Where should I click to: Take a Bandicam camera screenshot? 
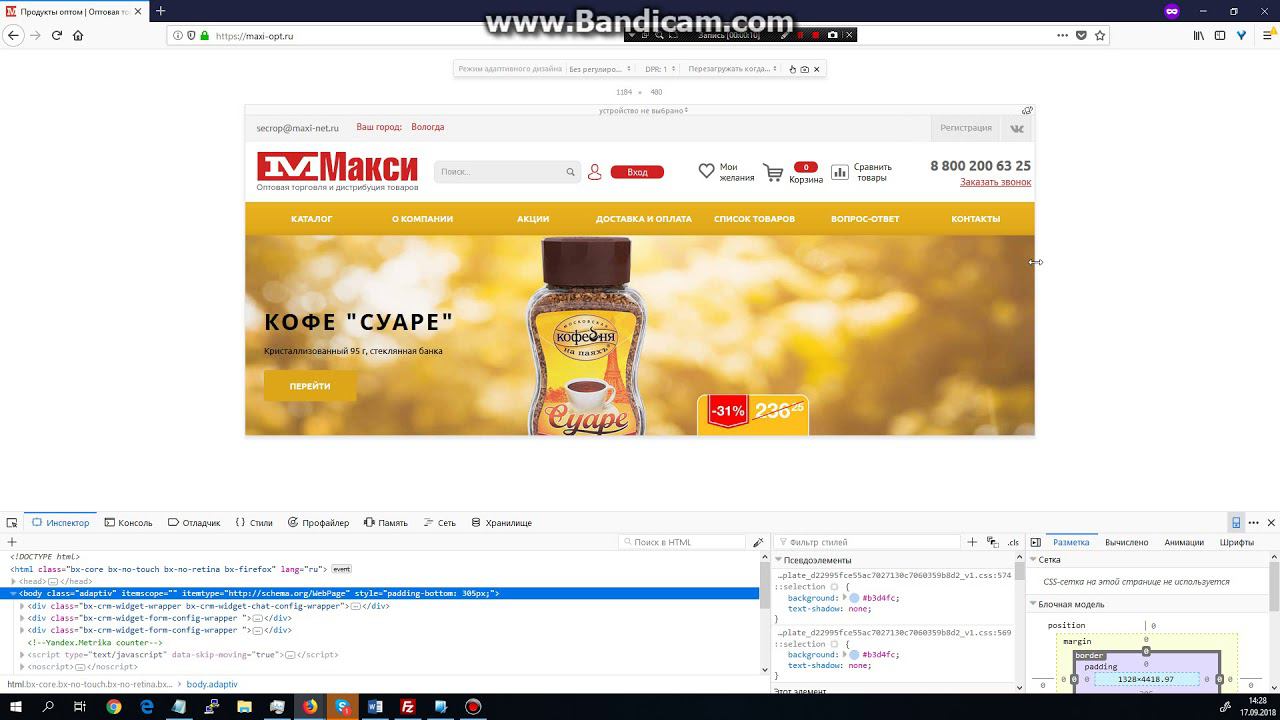(x=833, y=35)
